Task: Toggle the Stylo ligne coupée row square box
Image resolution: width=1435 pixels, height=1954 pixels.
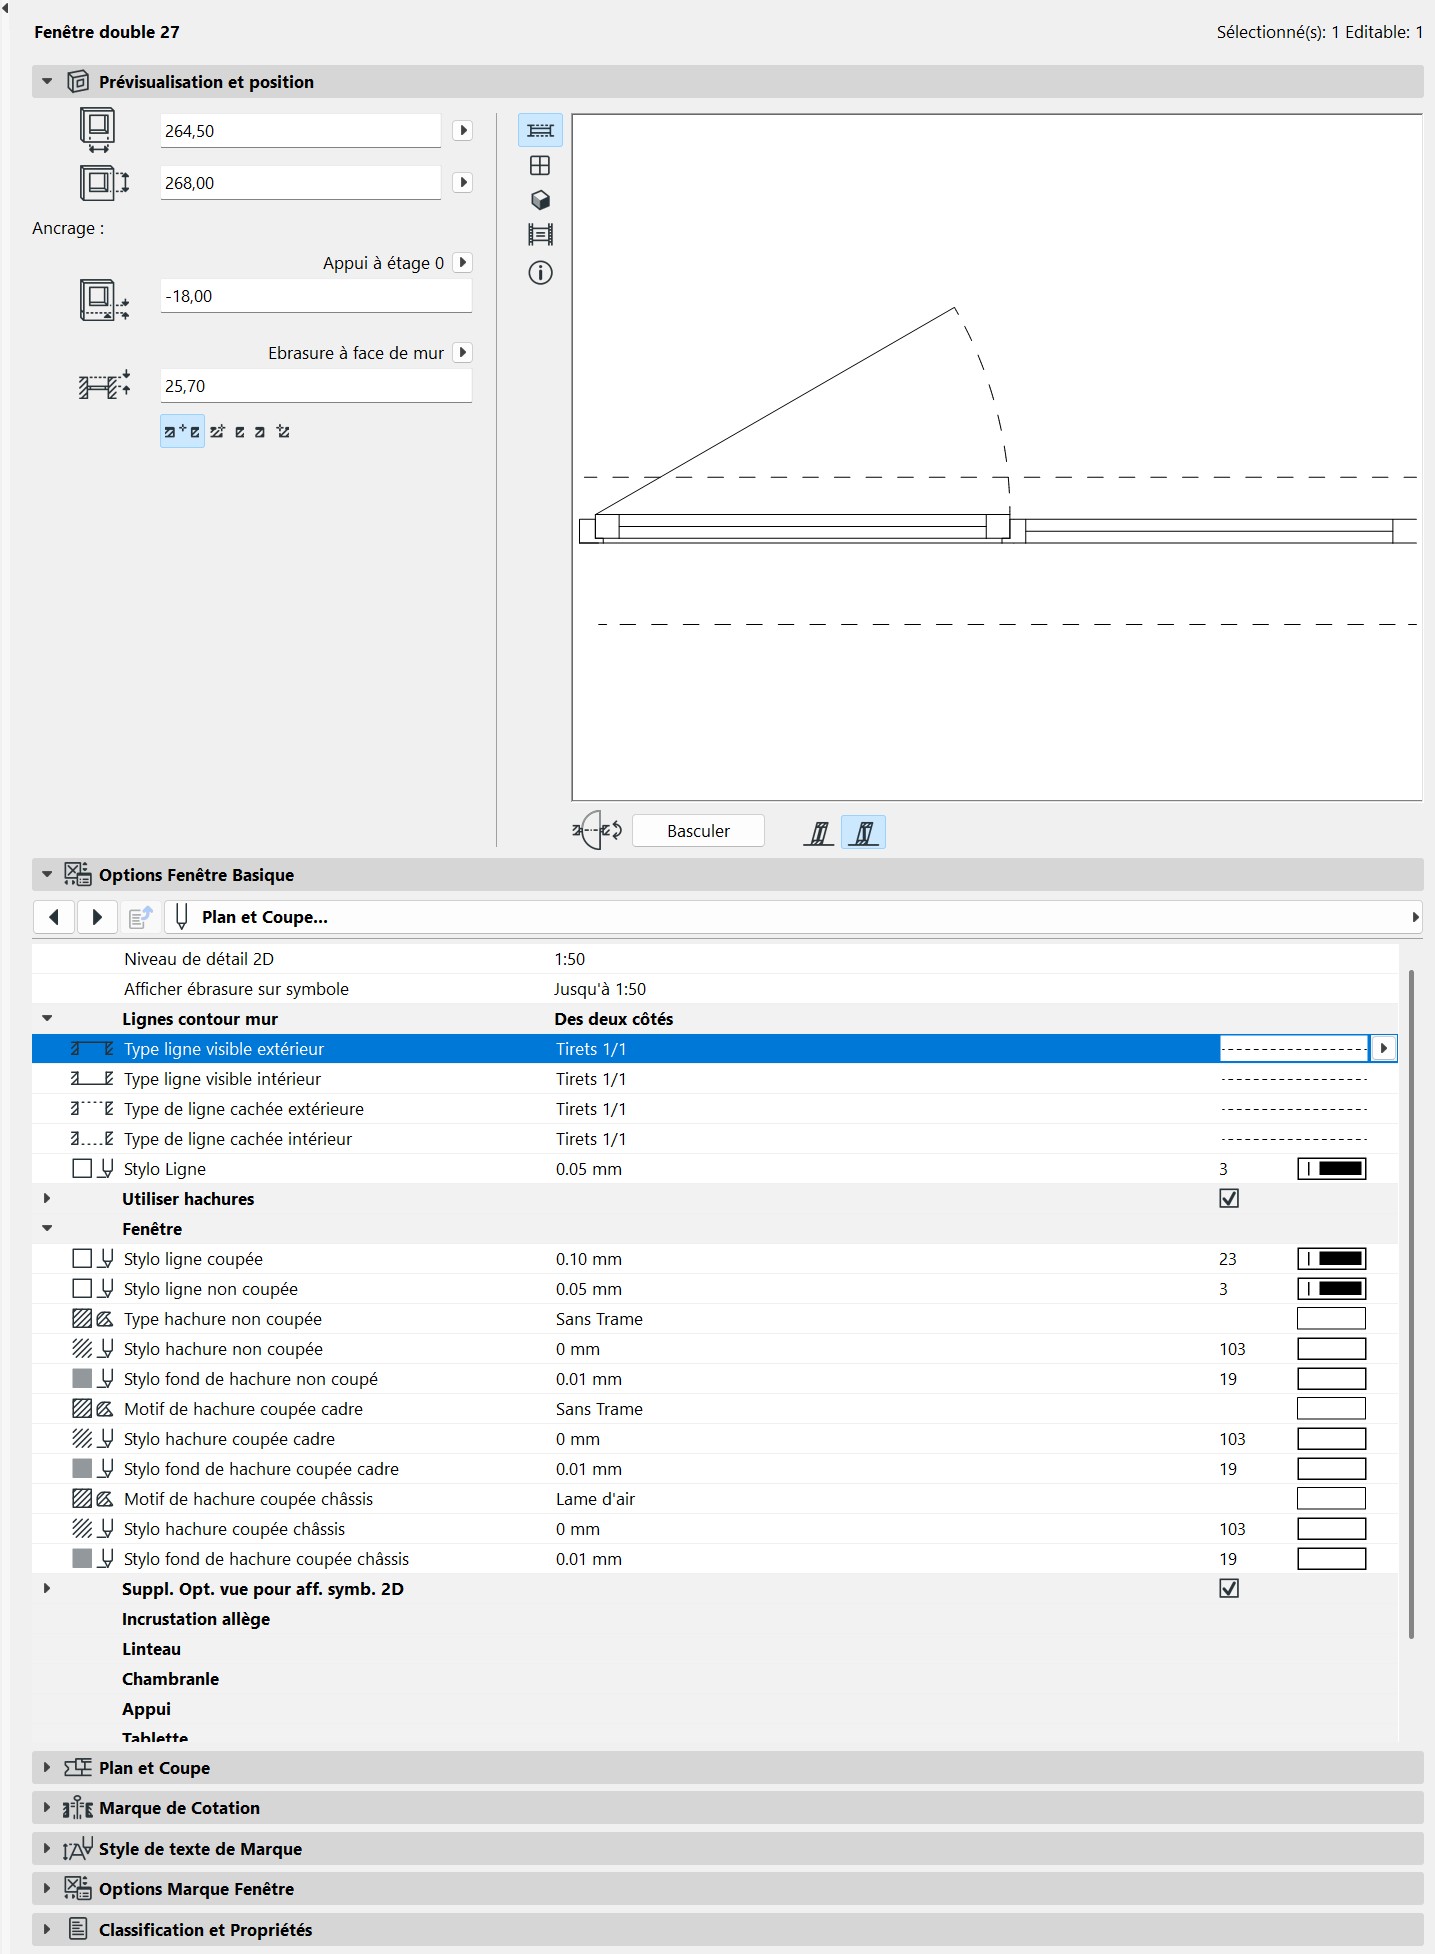Action: [x=82, y=1258]
